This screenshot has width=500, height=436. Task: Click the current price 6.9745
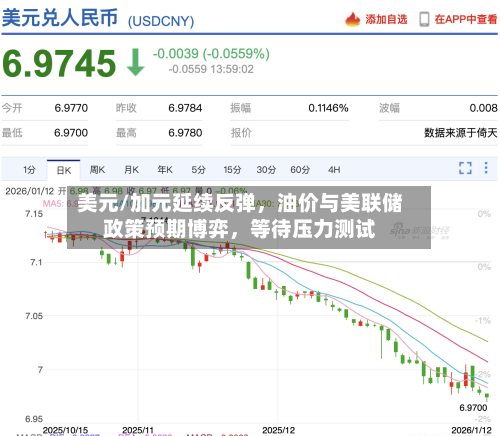point(59,63)
